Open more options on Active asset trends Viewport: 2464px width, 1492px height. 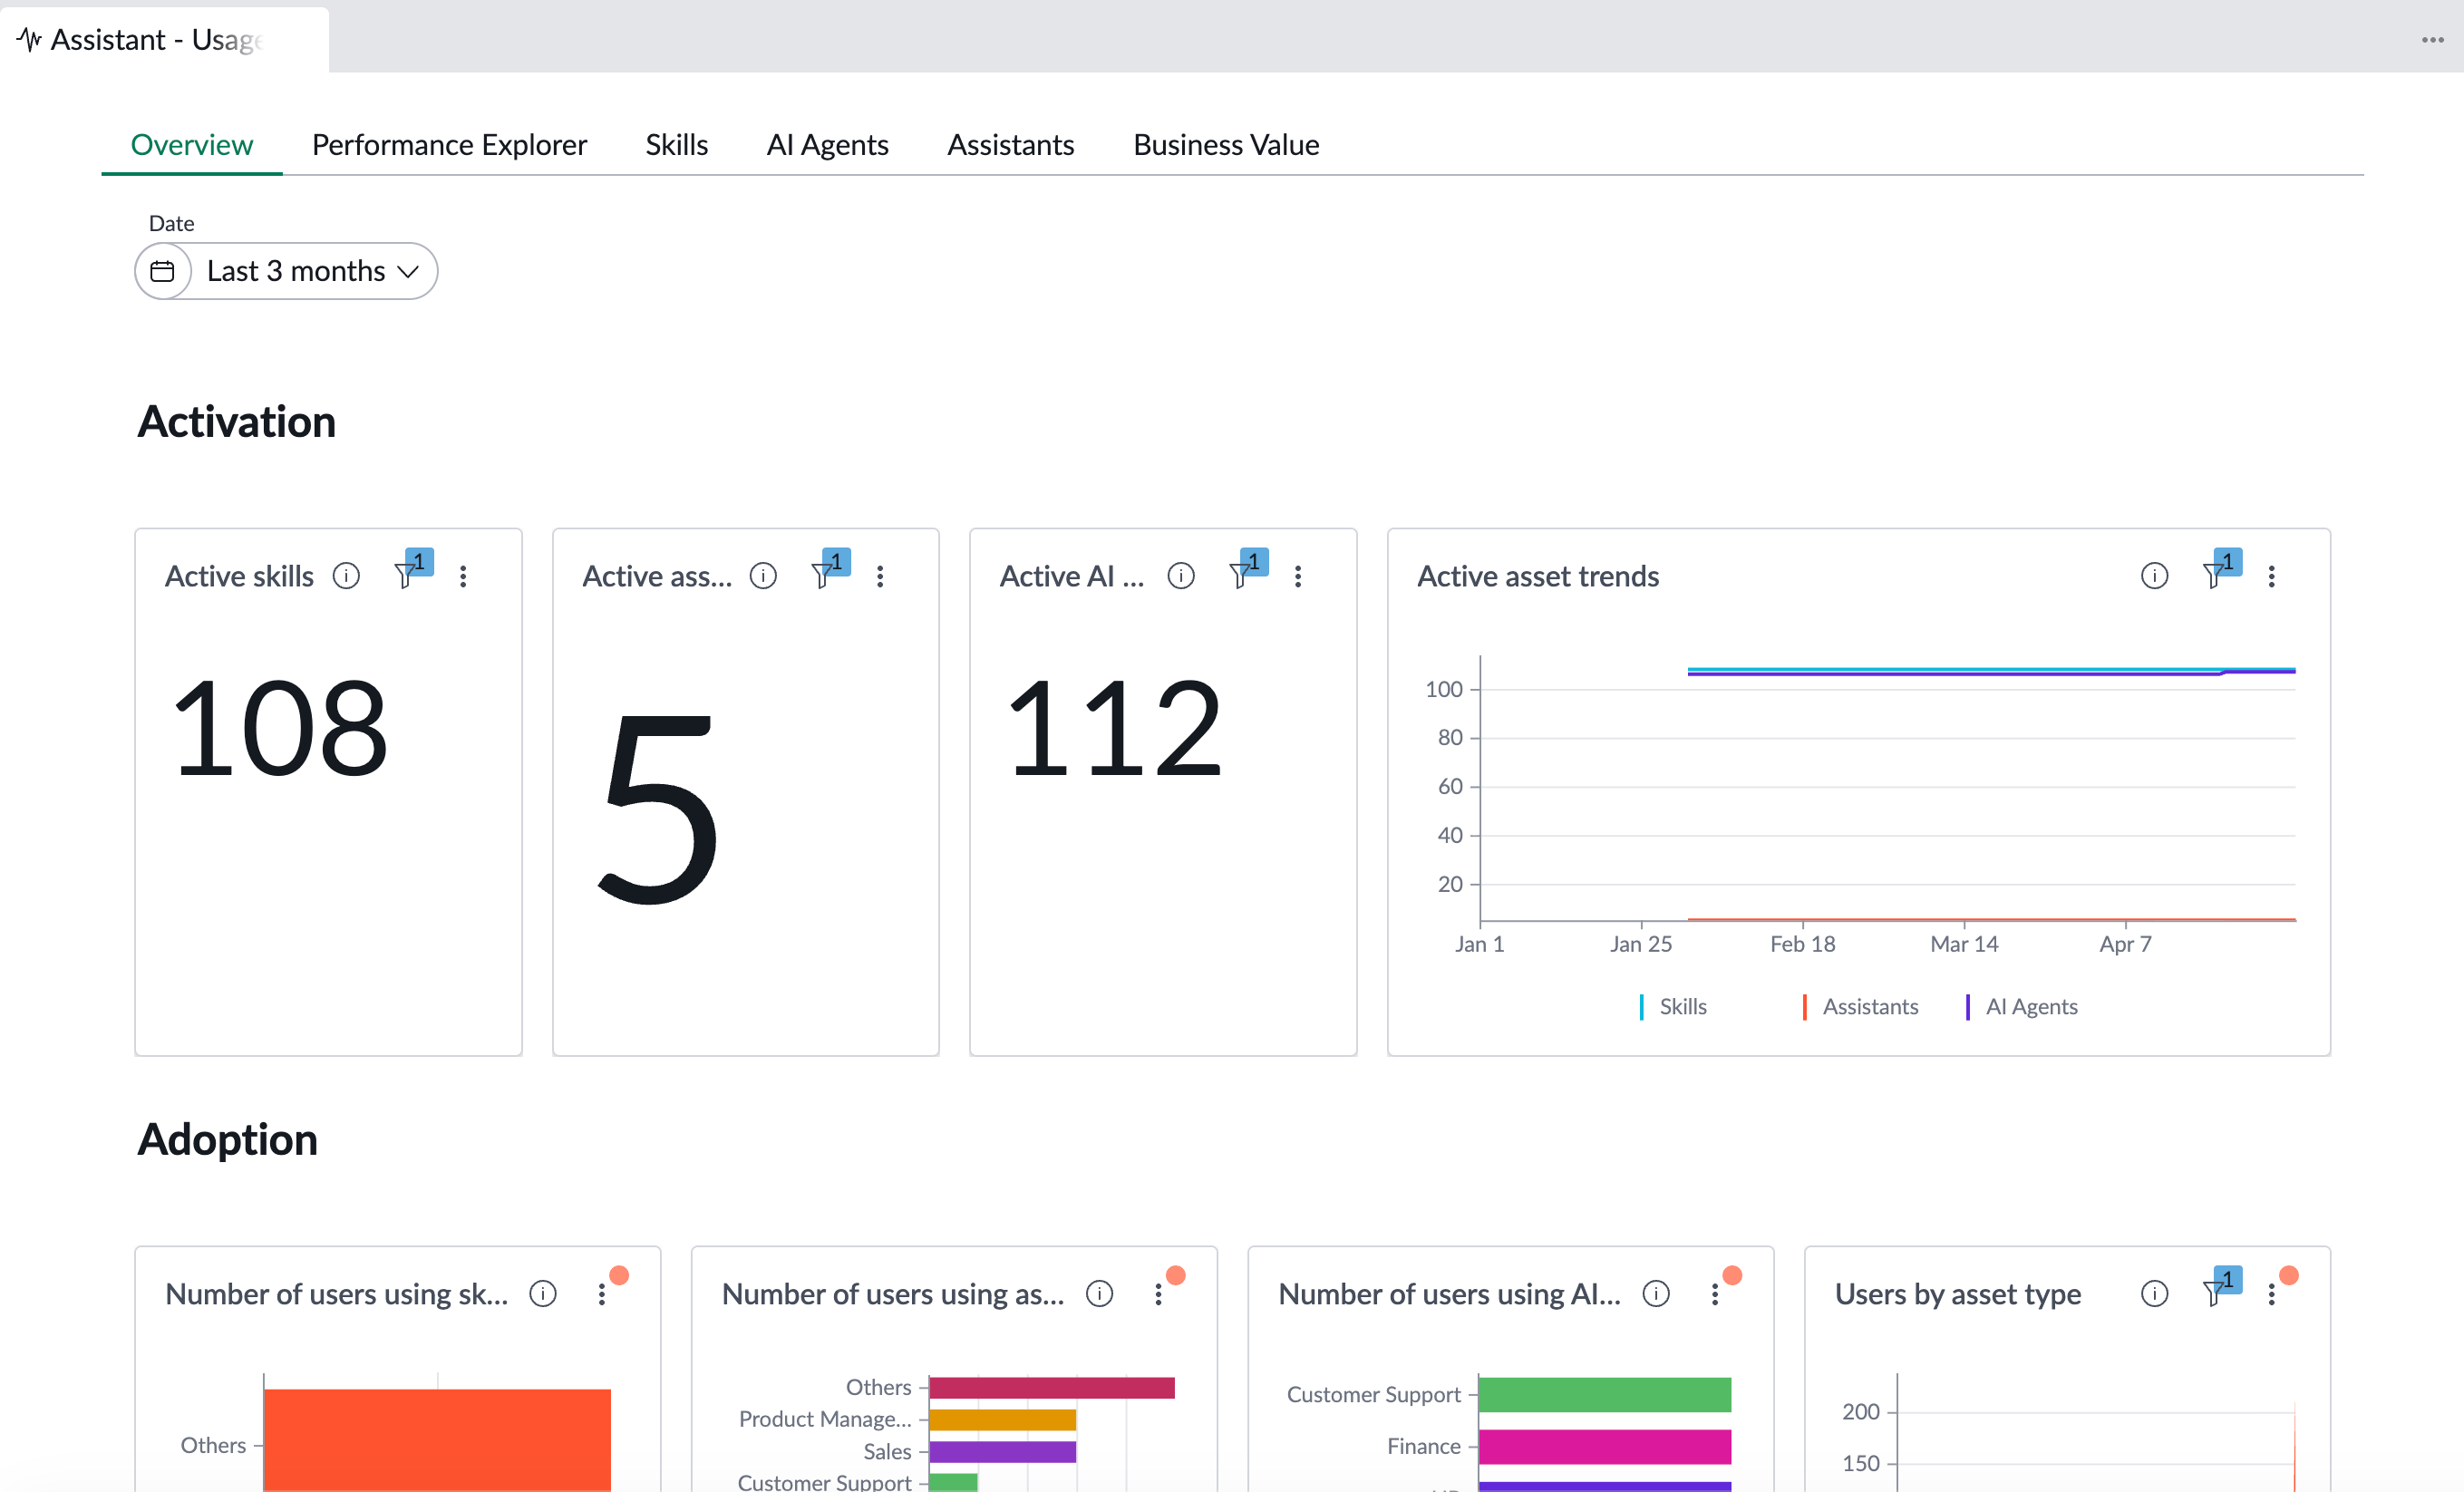point(2271,576)
